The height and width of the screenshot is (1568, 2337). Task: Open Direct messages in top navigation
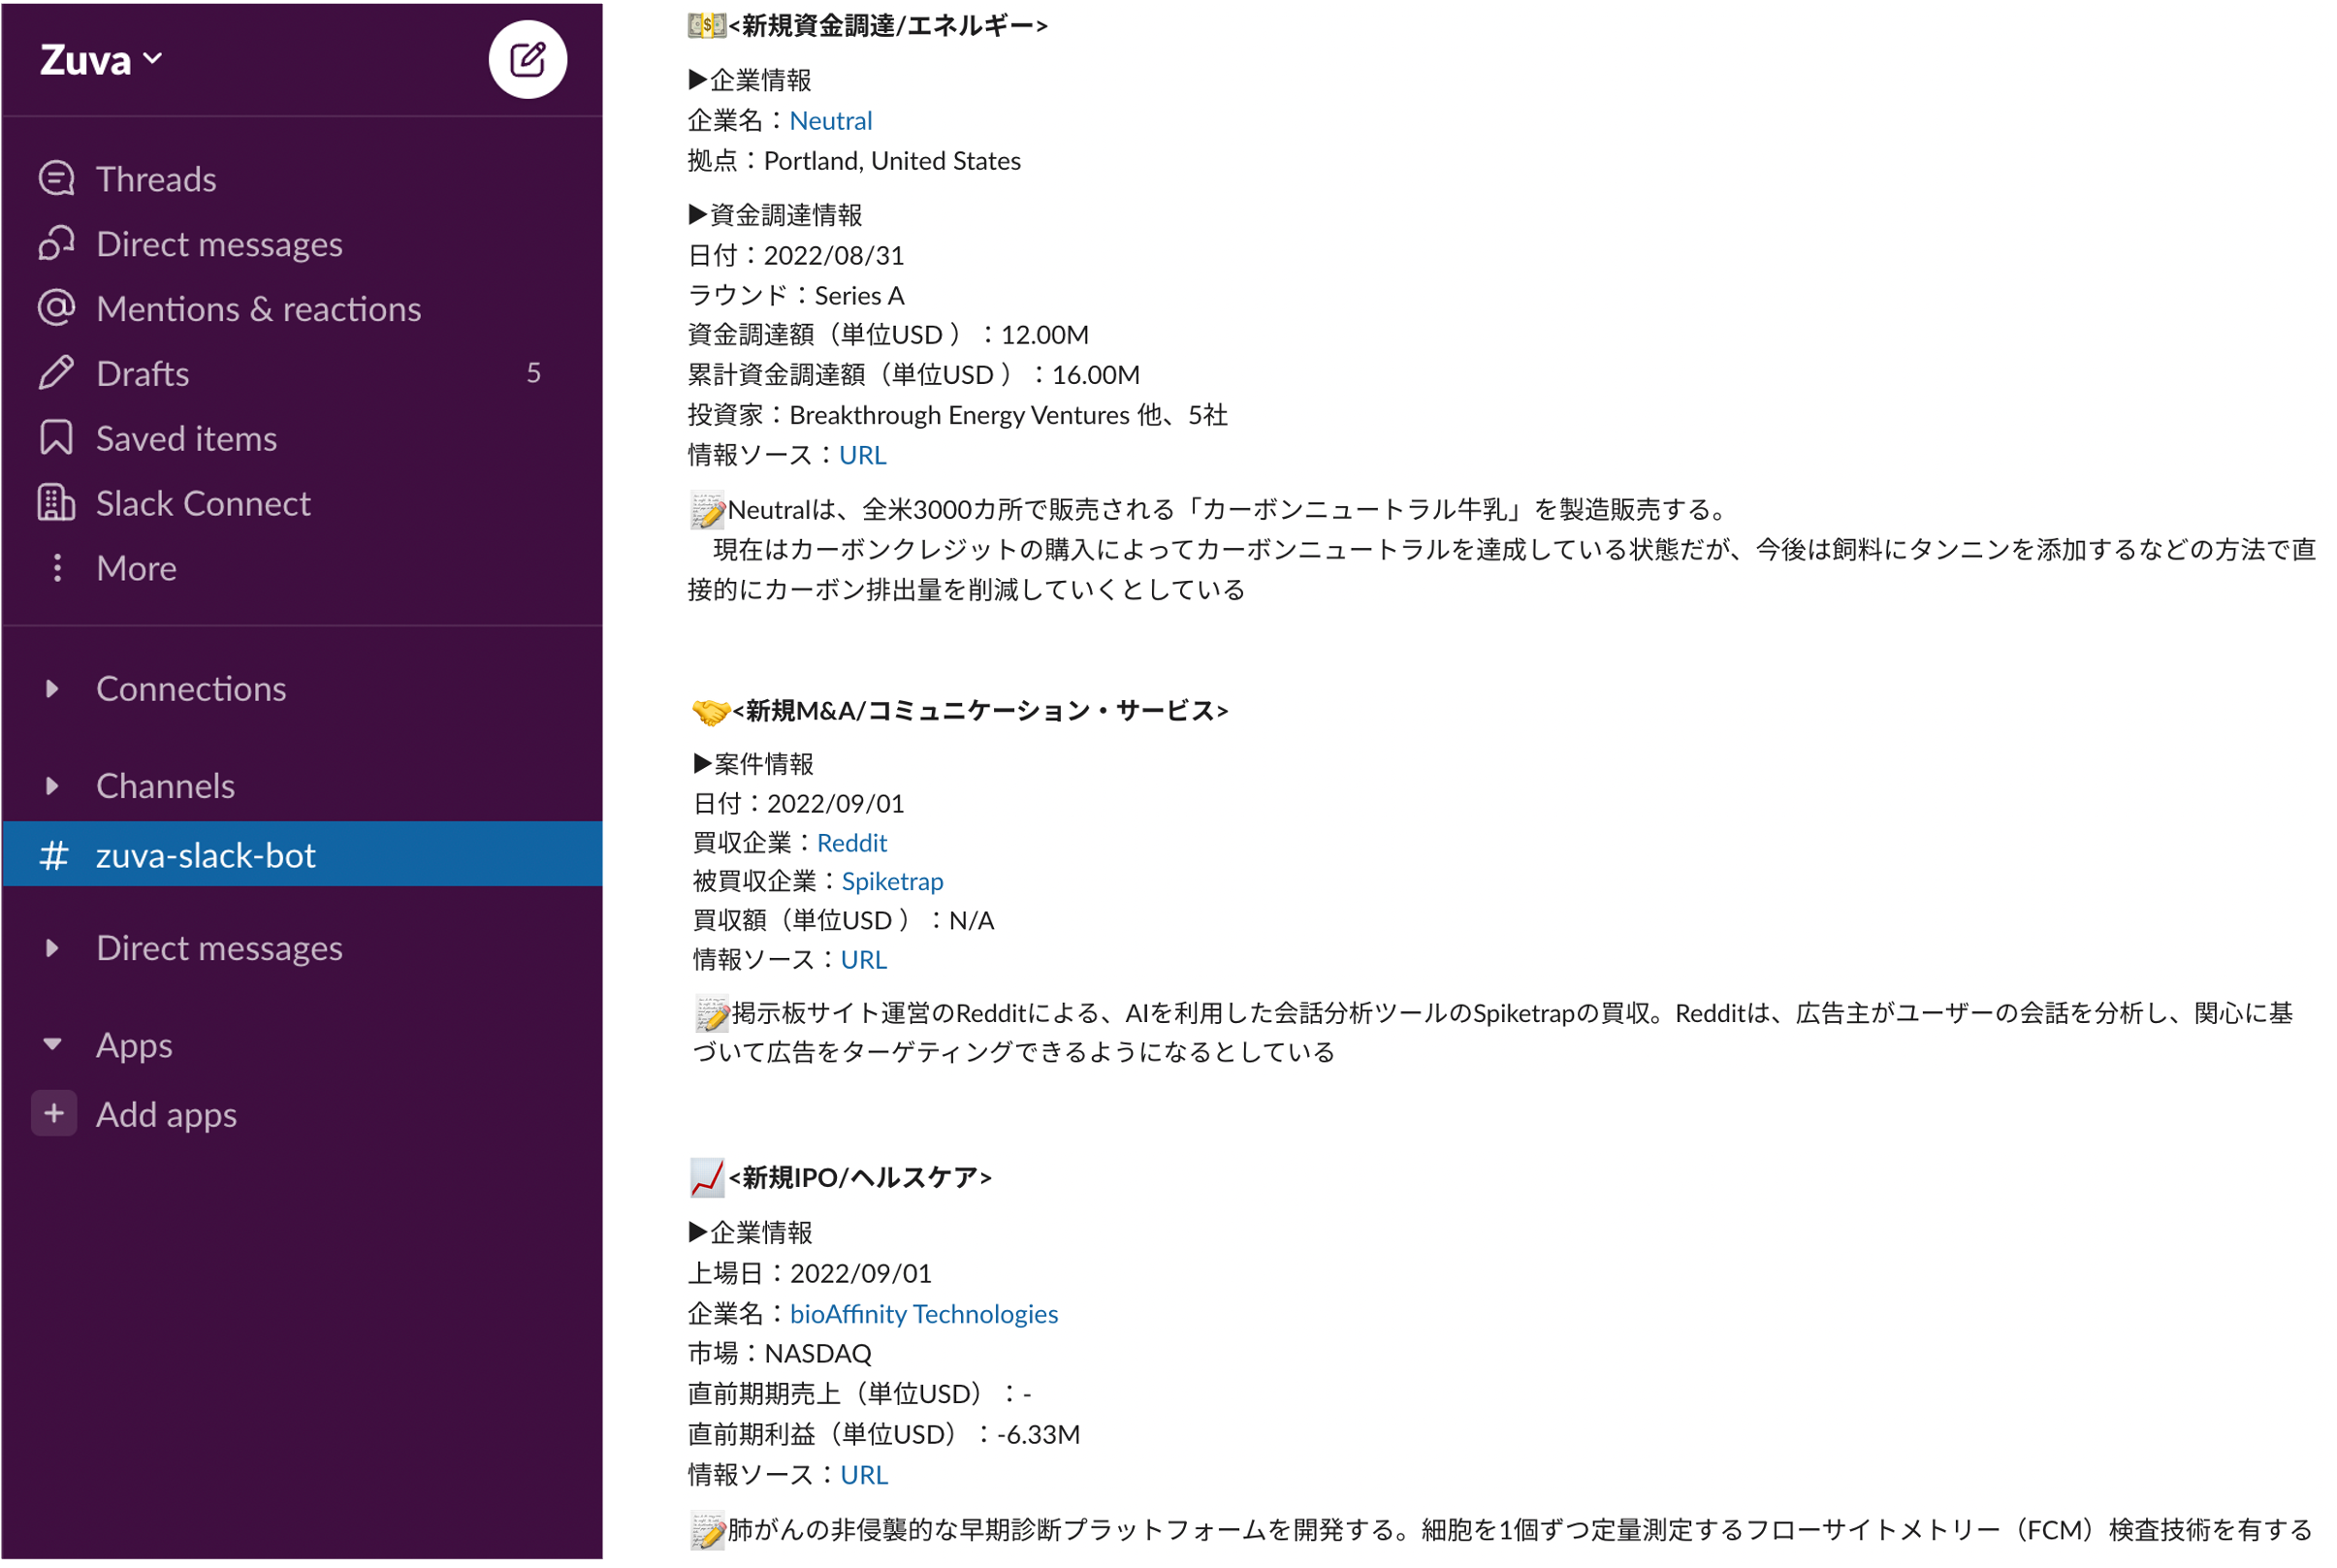[x=218, y=244]
